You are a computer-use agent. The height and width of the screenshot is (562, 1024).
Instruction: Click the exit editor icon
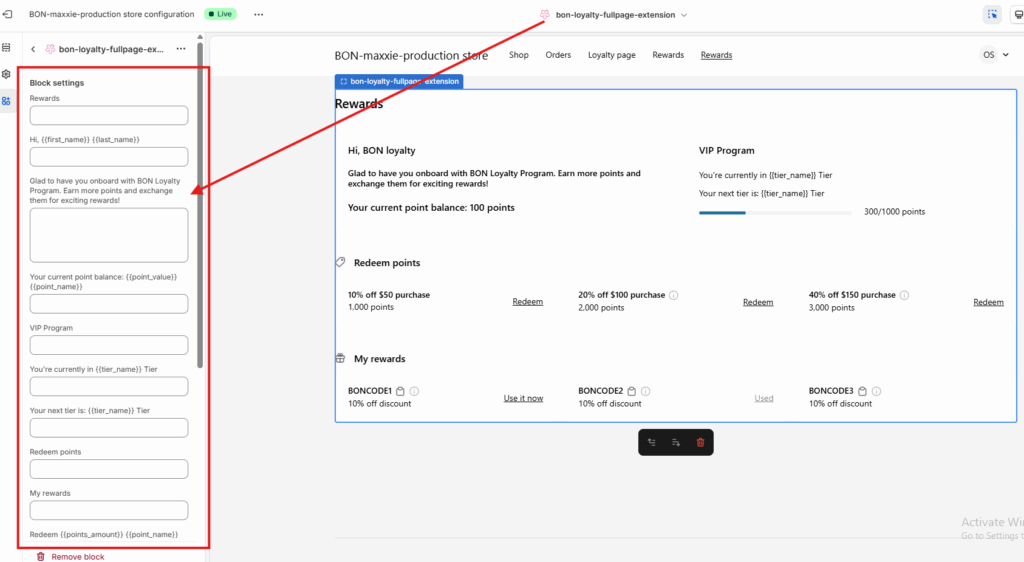7,14
